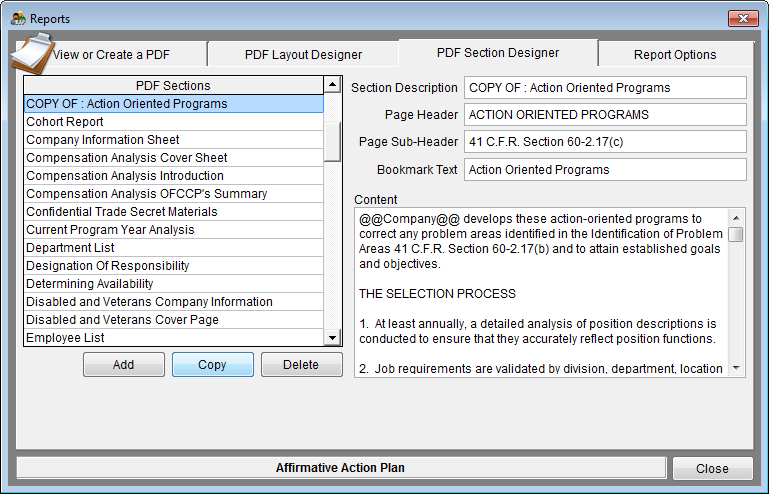The image size is (769, 494).
Task: Click Content box scroll up arrow
Action: tap(736, 218)
